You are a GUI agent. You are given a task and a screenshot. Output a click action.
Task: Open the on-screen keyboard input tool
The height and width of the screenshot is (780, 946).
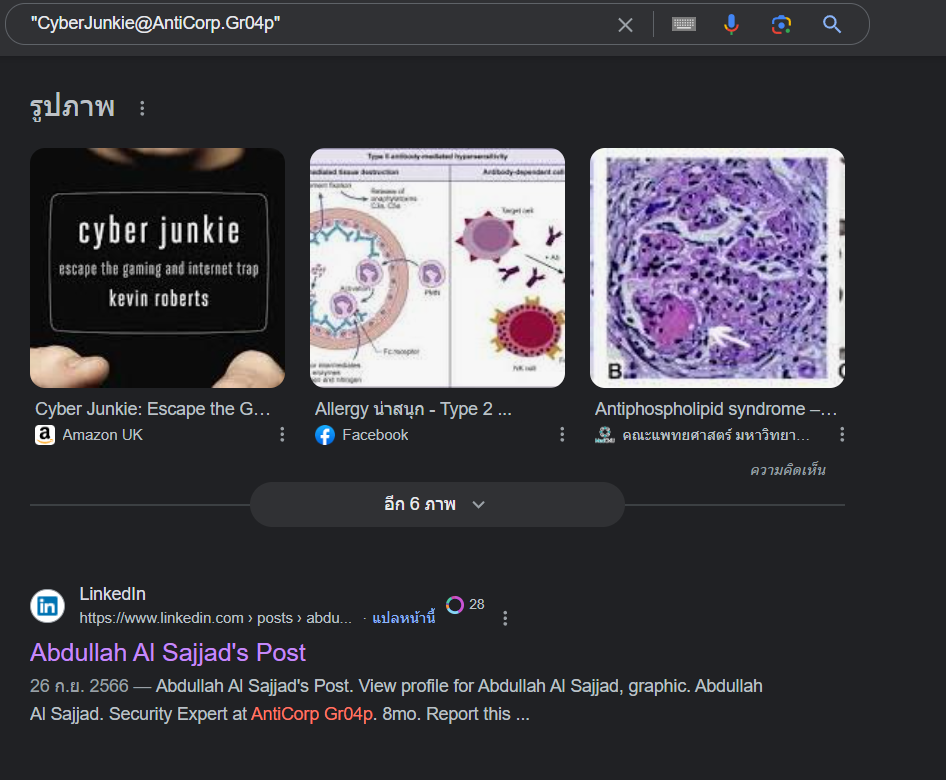[684, 24]
